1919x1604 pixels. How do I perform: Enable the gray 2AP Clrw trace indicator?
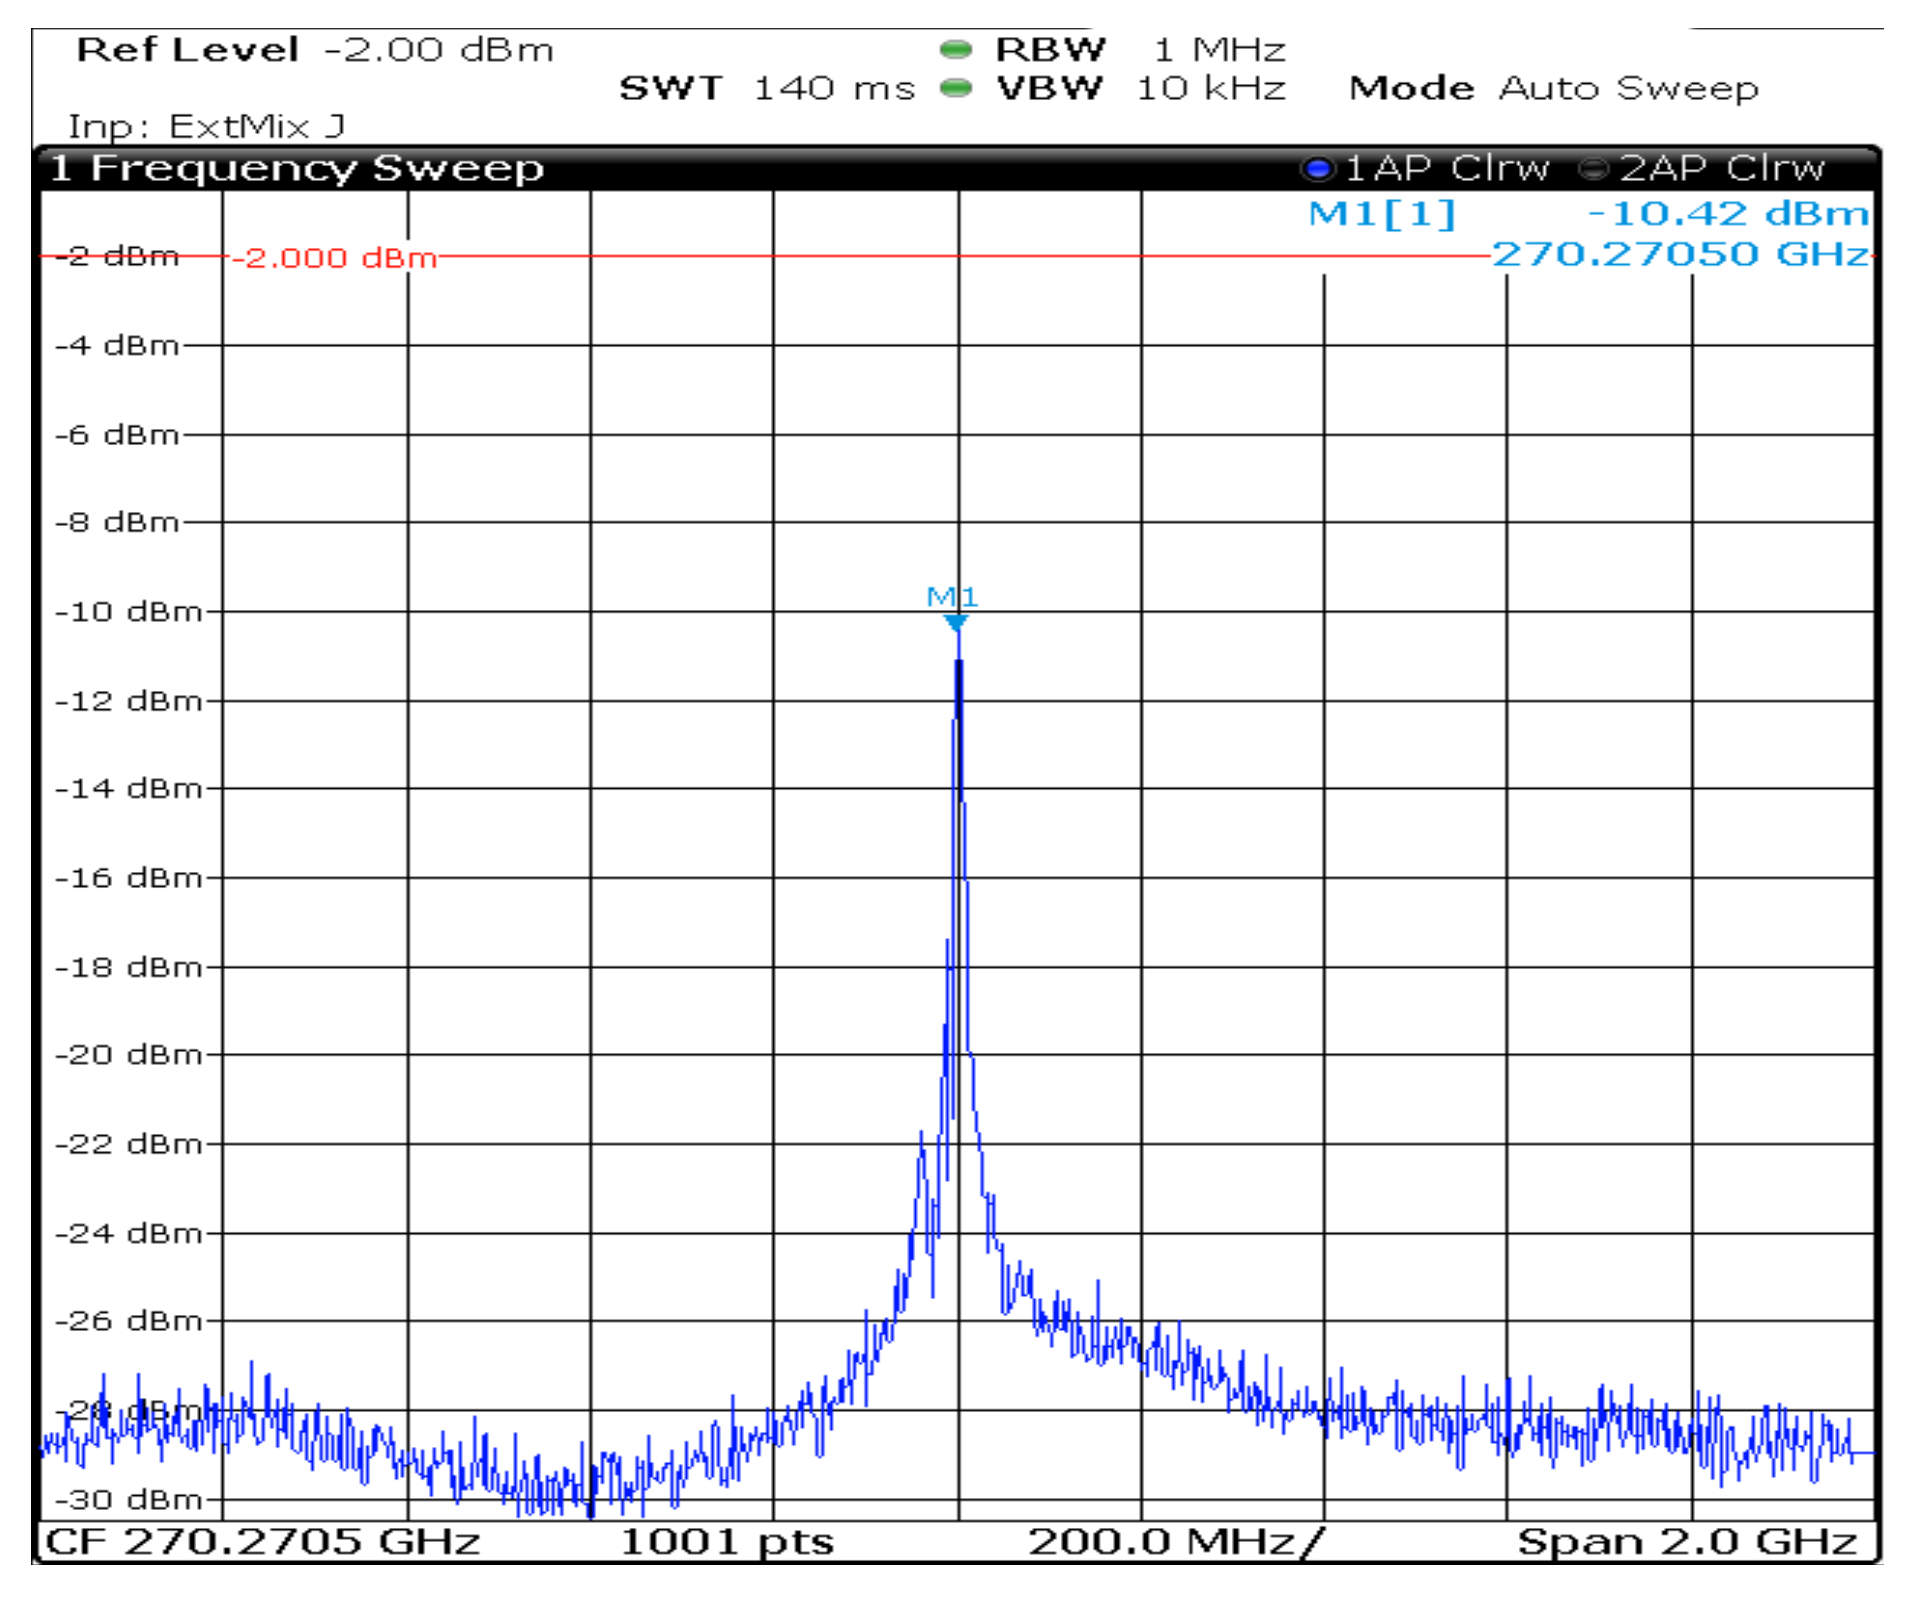tap(1592, 169)
